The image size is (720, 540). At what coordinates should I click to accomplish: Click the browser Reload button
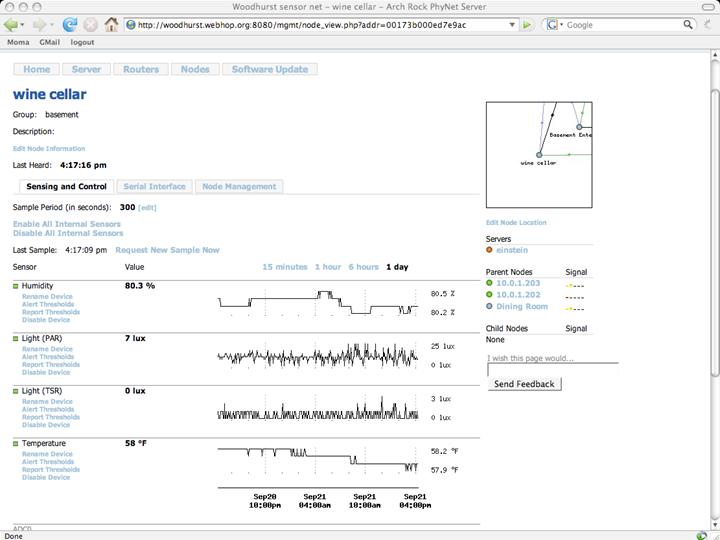(70, 24)
